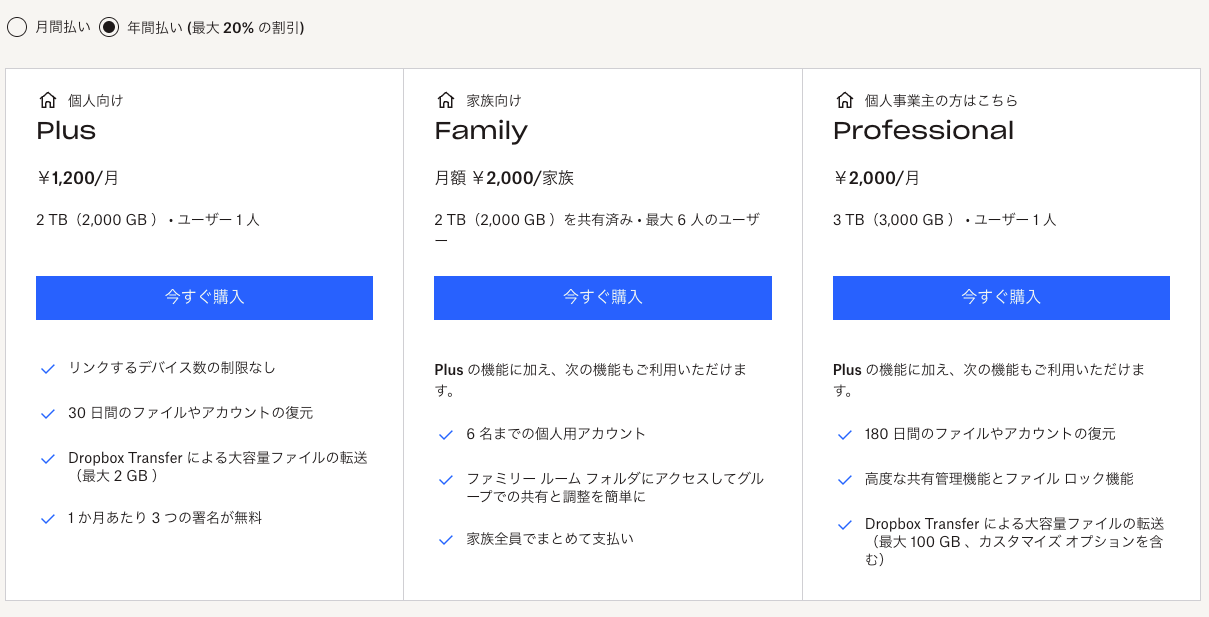This screenshot has width=1209, height=617.
Task: Click checkmark next to リンクするデバイス数の制限なし
Action: (x=47, y=369)
